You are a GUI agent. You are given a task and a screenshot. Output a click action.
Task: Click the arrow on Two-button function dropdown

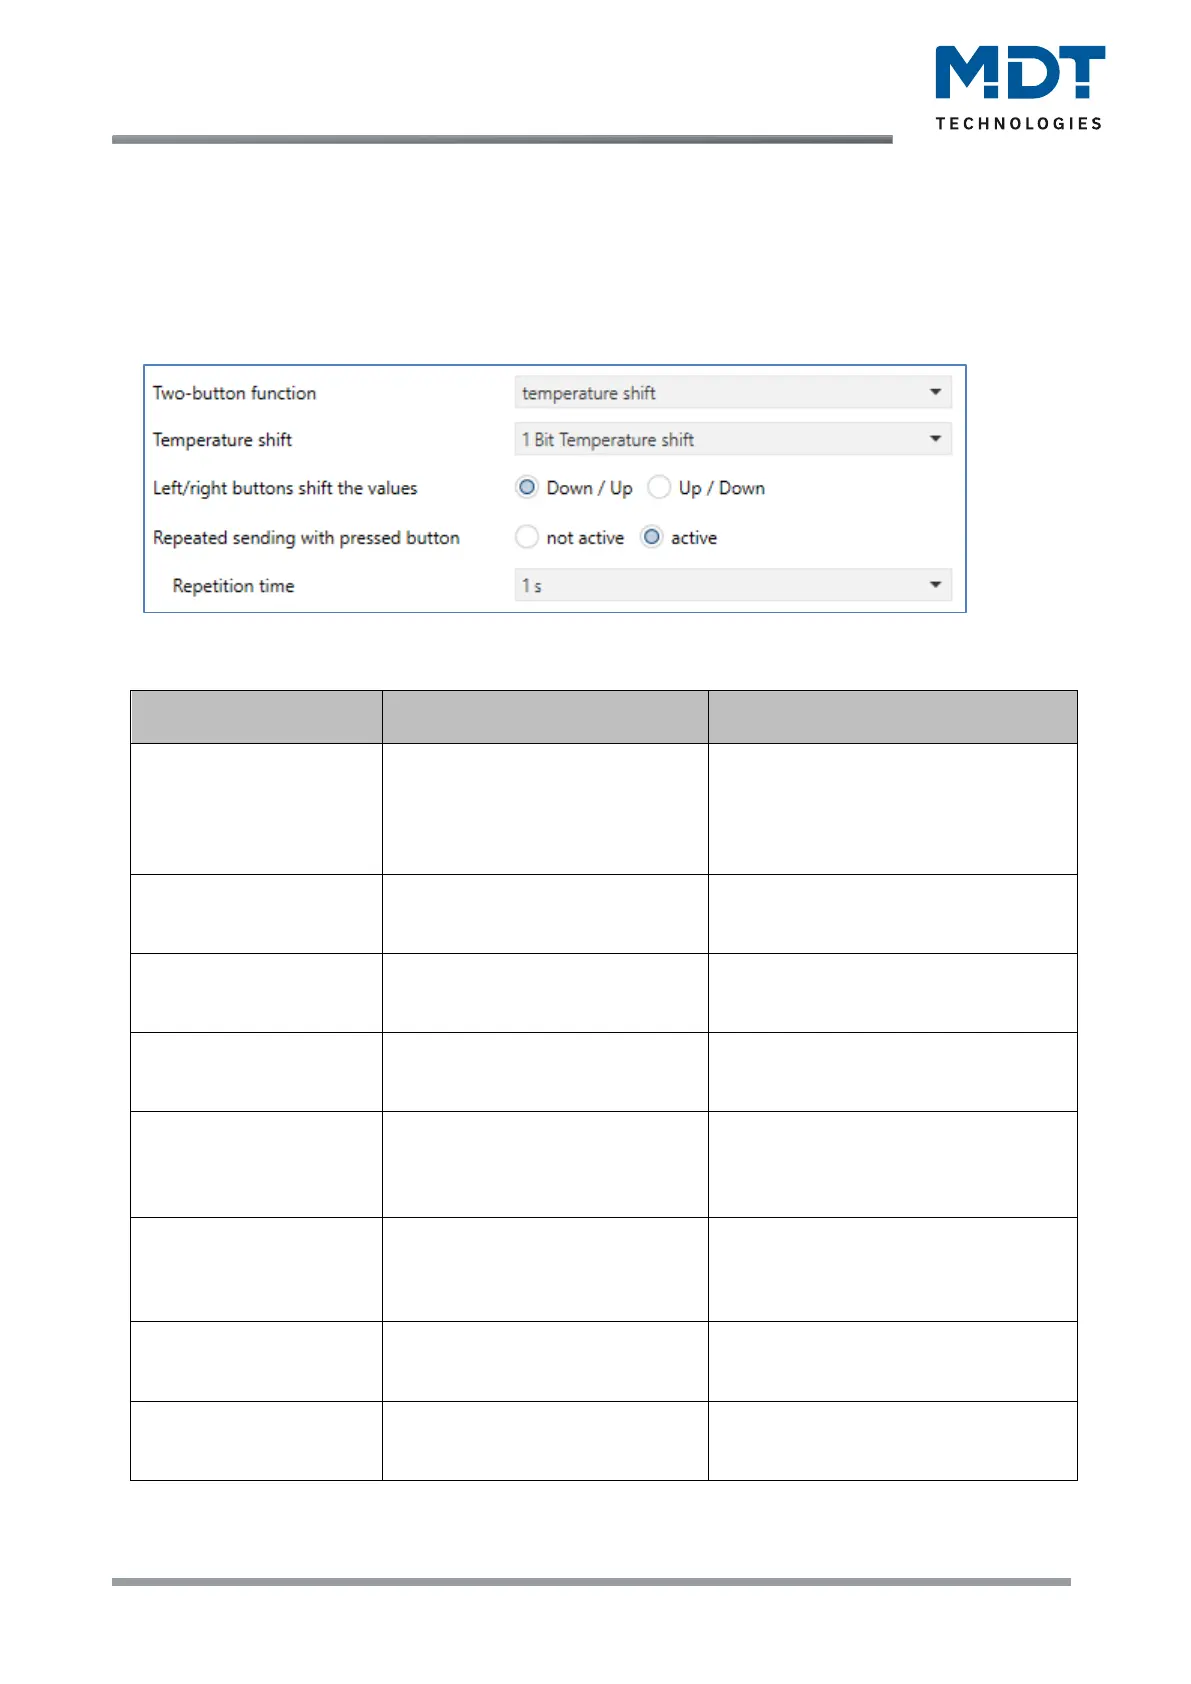coord(935,392)
